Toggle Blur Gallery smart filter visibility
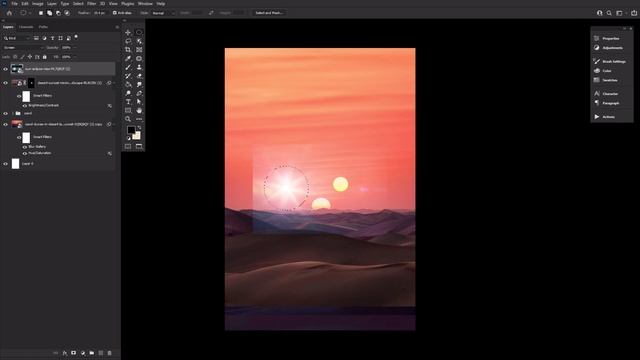The width and height of the screenshot is (640, 360). 24,147
